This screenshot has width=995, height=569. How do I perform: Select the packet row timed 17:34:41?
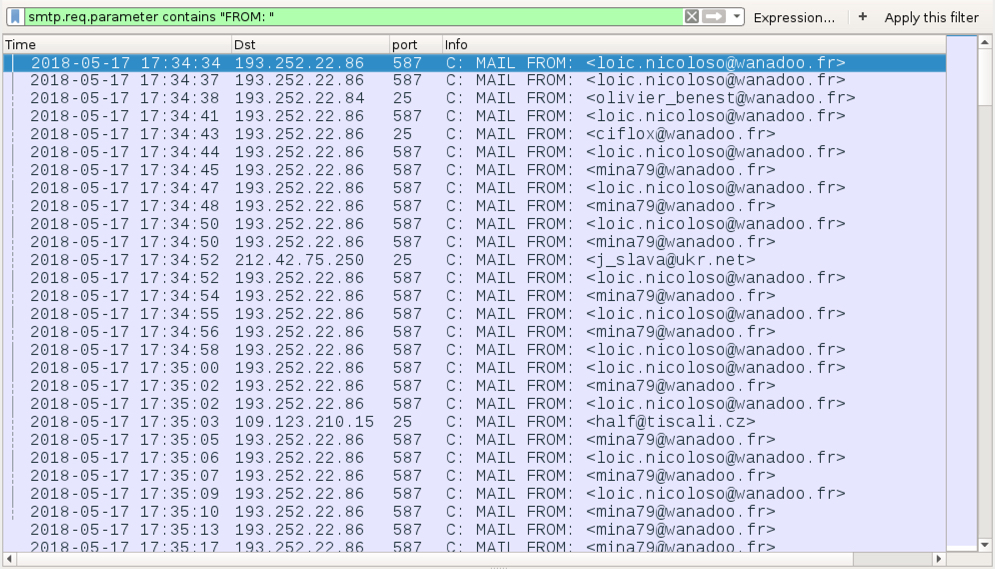point(474,117)
